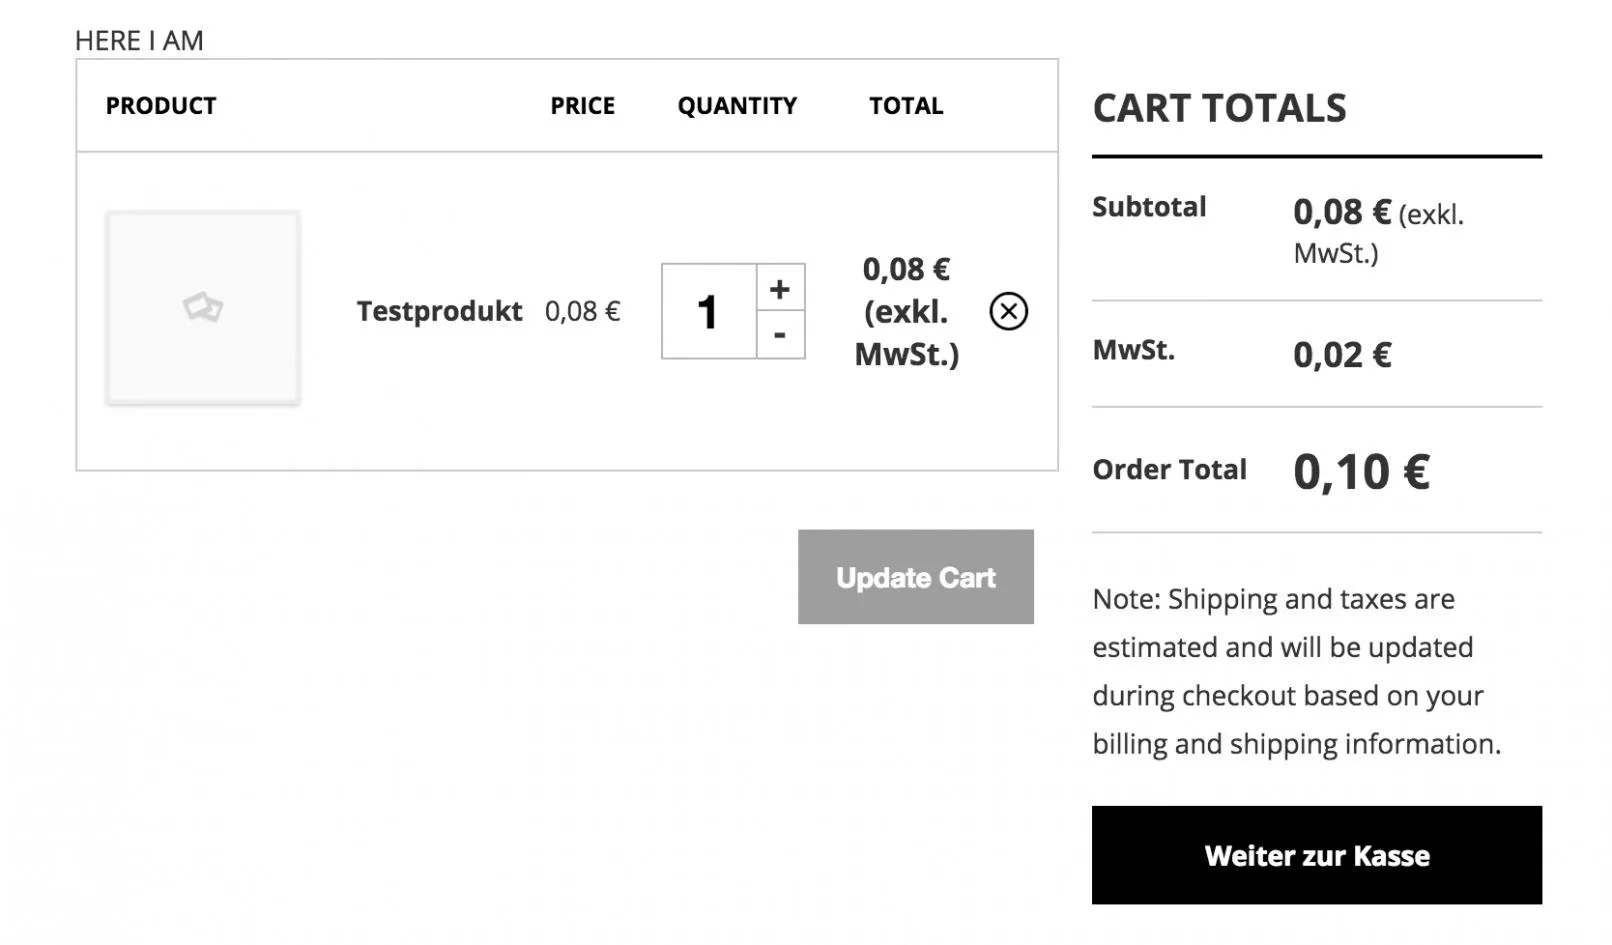This screenshot has height=945, width=1612.
Task: Click the placeholder image icon in thumbnail
Action: point(203,307)
